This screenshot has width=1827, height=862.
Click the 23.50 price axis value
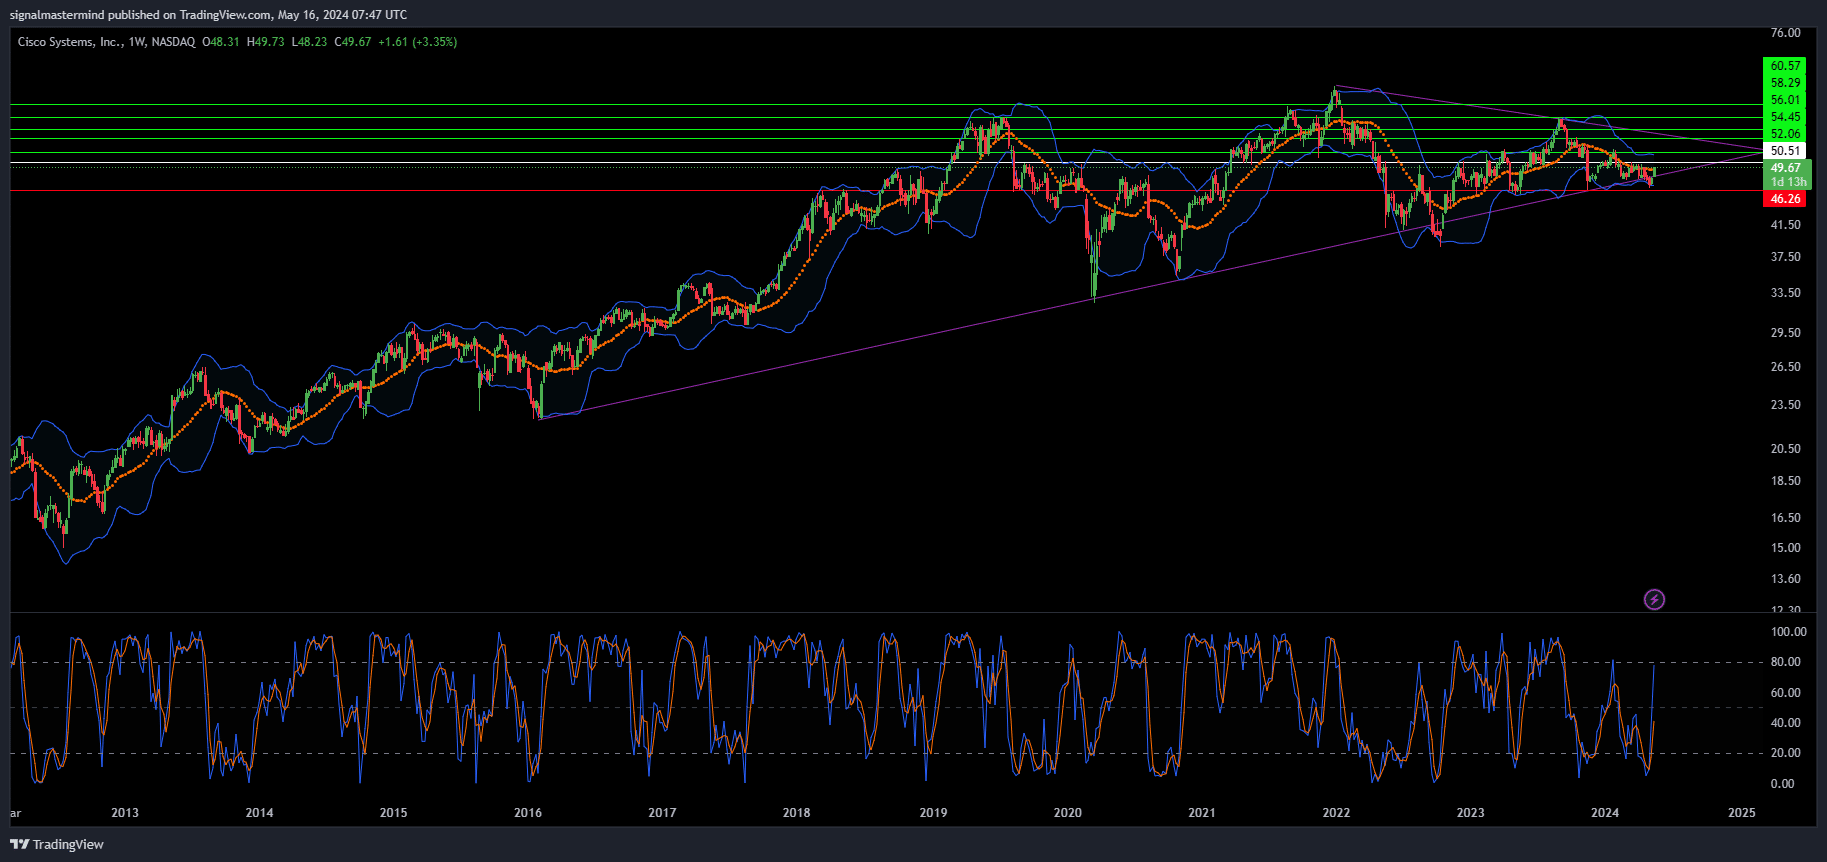(1785, 405)
